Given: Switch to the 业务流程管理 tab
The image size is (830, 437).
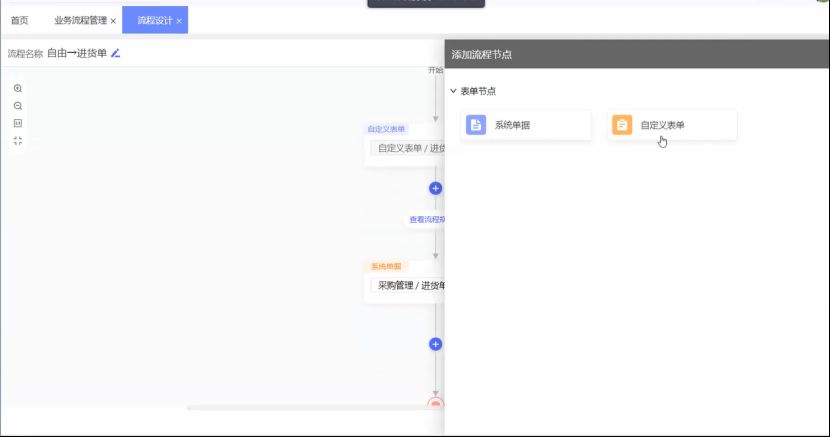Looking at the screenshot, I should [x=80, y=20].
